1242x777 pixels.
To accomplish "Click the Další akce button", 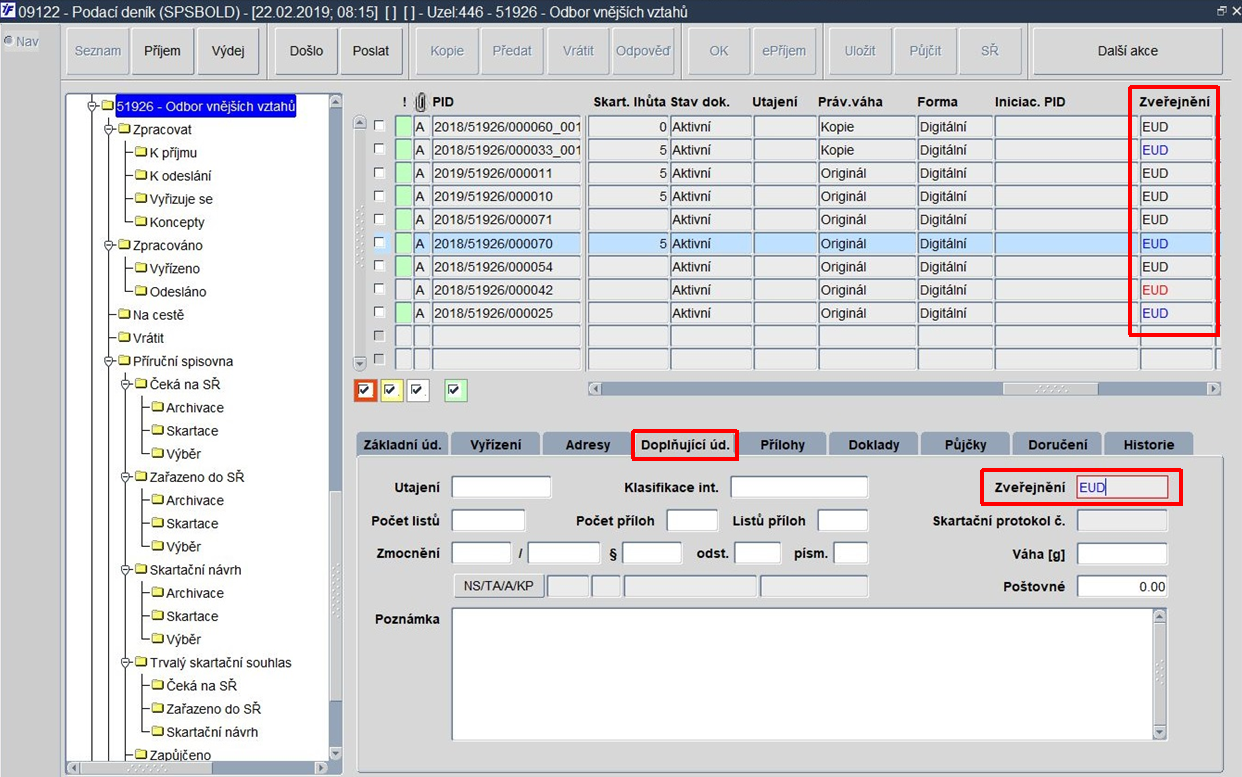I will point(1127,51).
